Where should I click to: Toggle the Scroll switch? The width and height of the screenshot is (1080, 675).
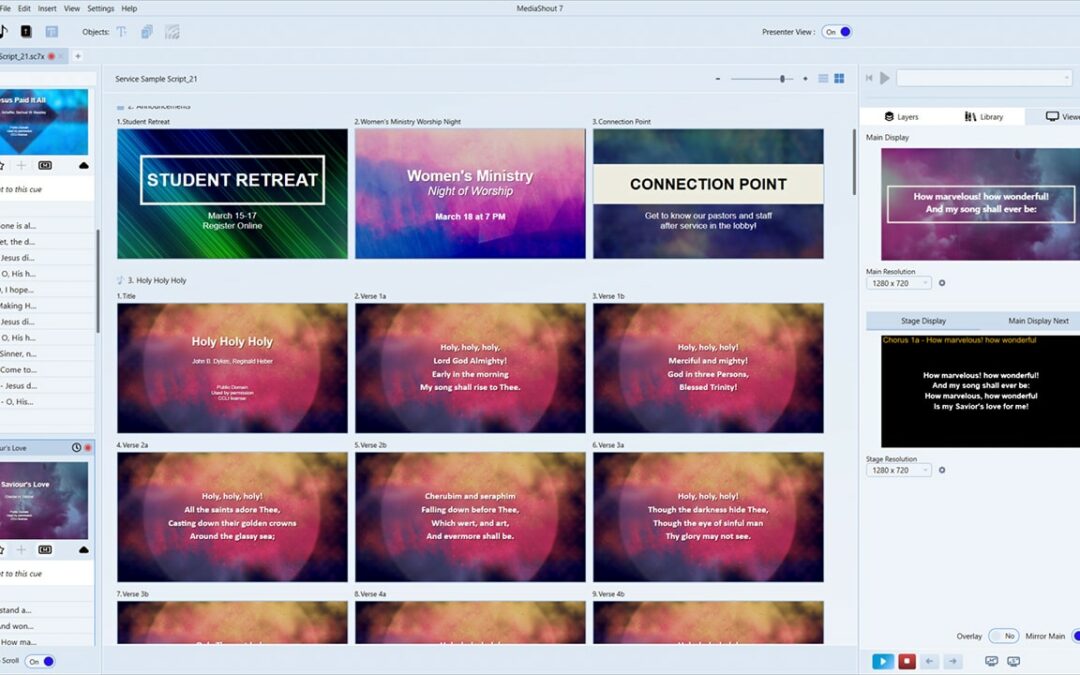[x=40, y=661]
